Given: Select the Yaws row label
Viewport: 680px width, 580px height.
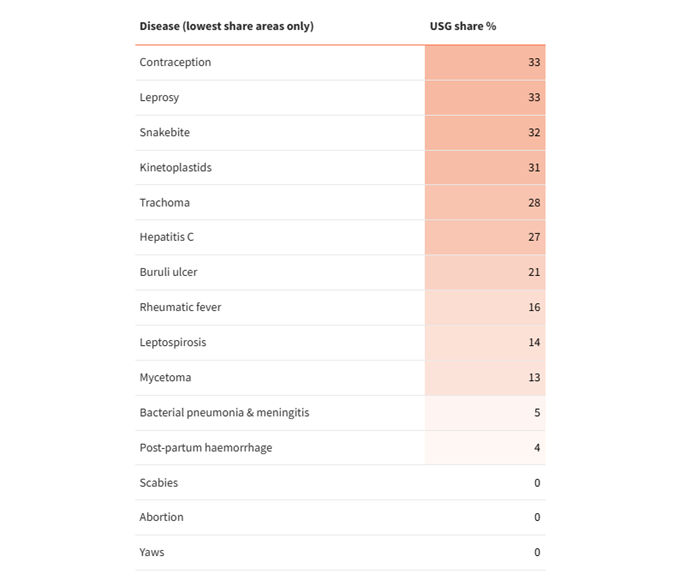Looking at the screenshot, I should click(153, 553).
